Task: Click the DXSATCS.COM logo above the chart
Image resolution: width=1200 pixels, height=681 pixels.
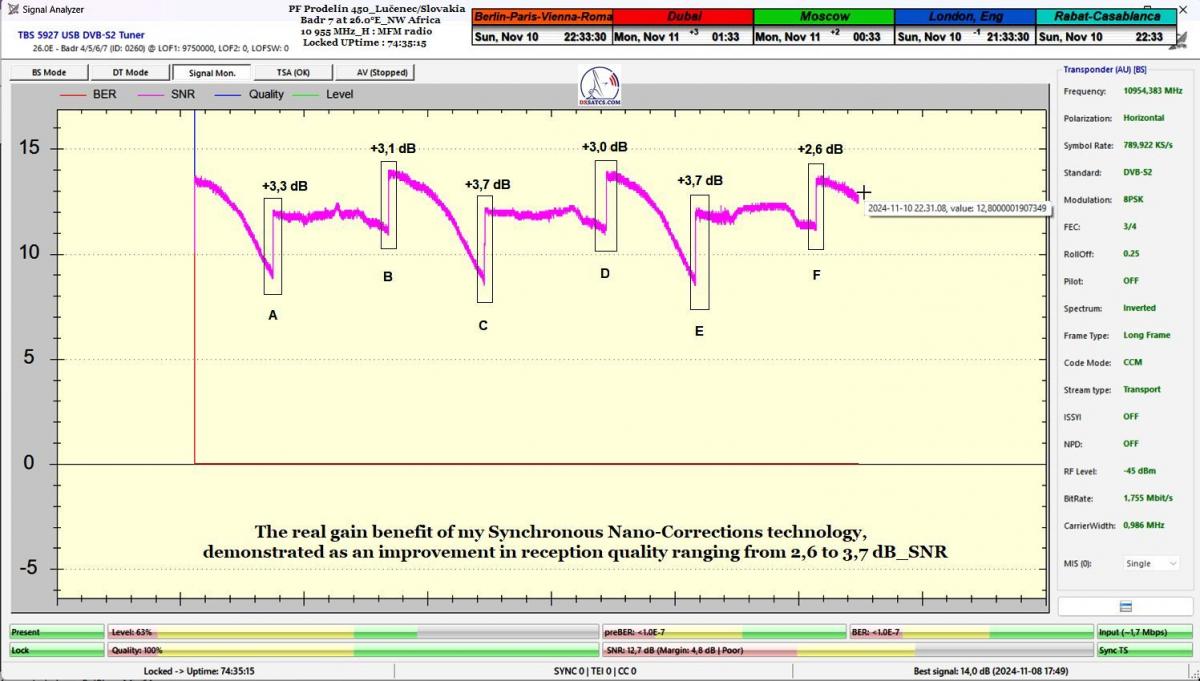Action: click(x=599, y=87)
